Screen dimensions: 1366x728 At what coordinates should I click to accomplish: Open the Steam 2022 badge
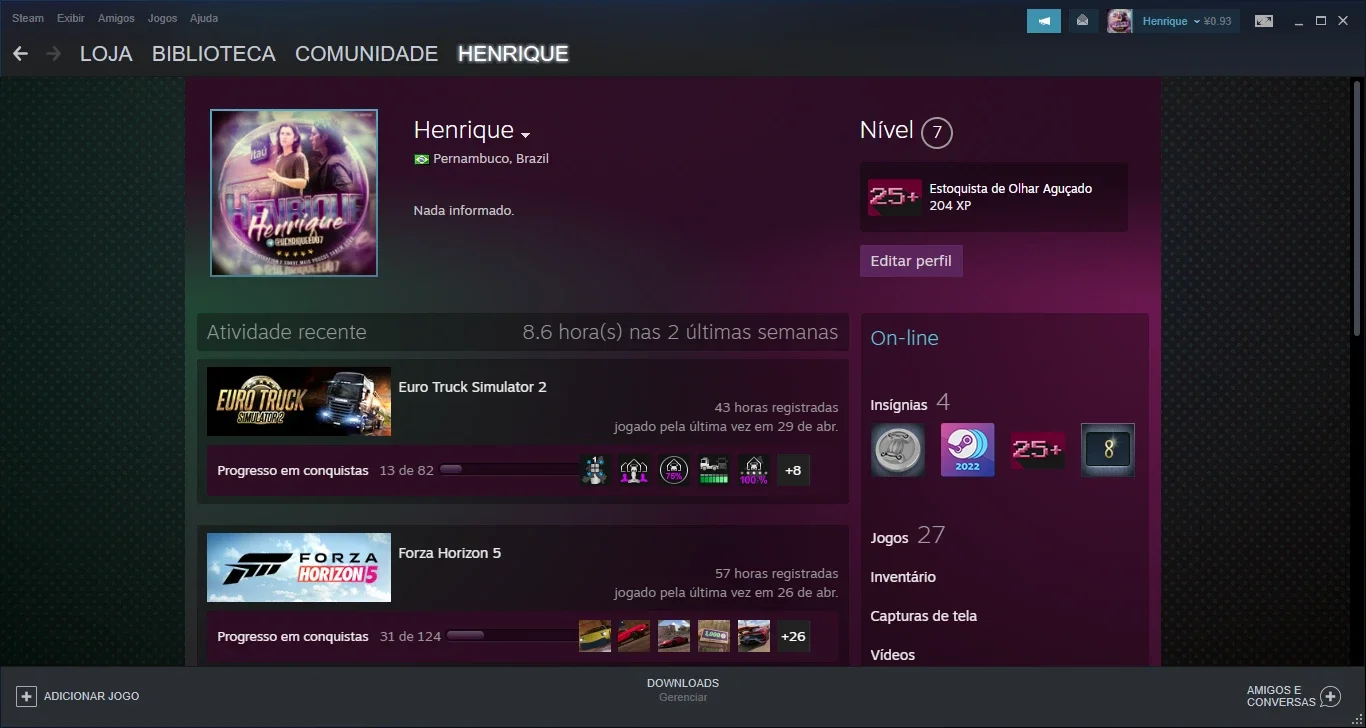click(x=968, y=450)
